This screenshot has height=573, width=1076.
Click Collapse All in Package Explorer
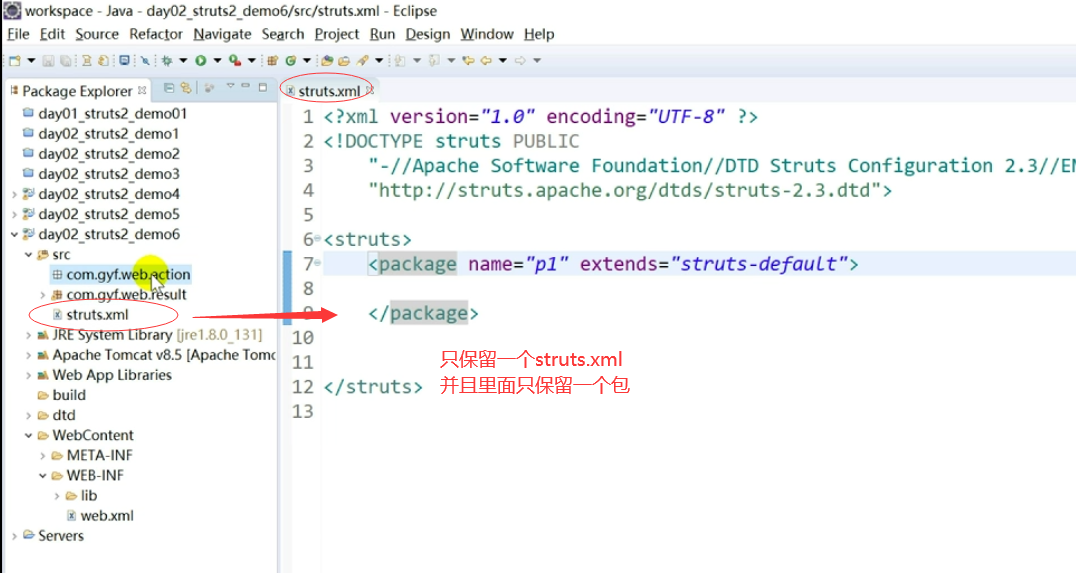[x=169, y=88]
